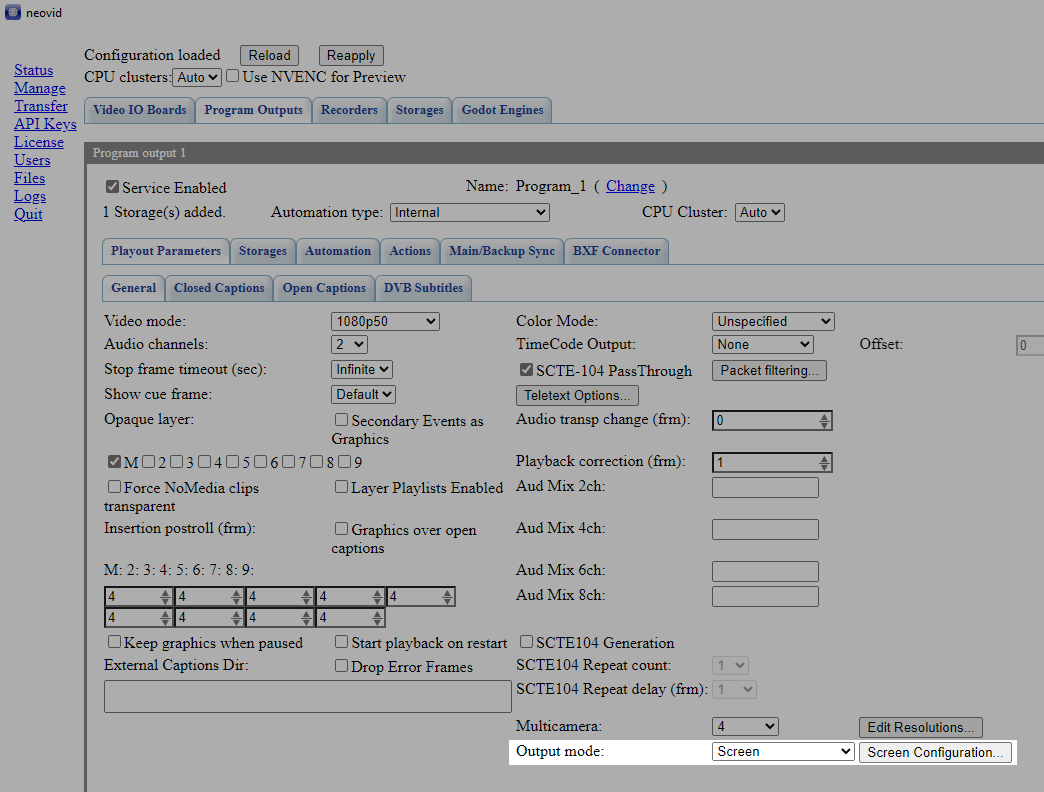
Task: Open the Video mode dropdown
Action: pos(385,321)
